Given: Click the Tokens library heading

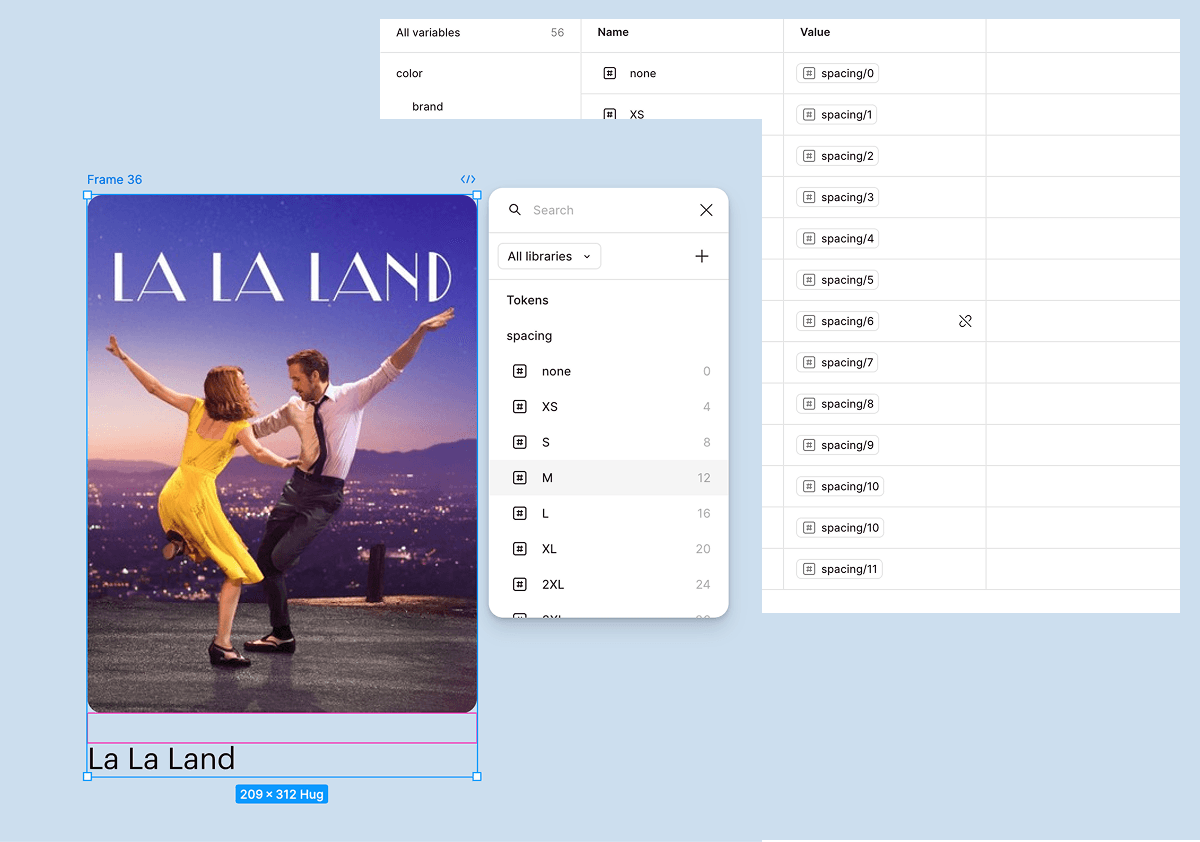Looking at the screenshot, I should click(527, 300).
